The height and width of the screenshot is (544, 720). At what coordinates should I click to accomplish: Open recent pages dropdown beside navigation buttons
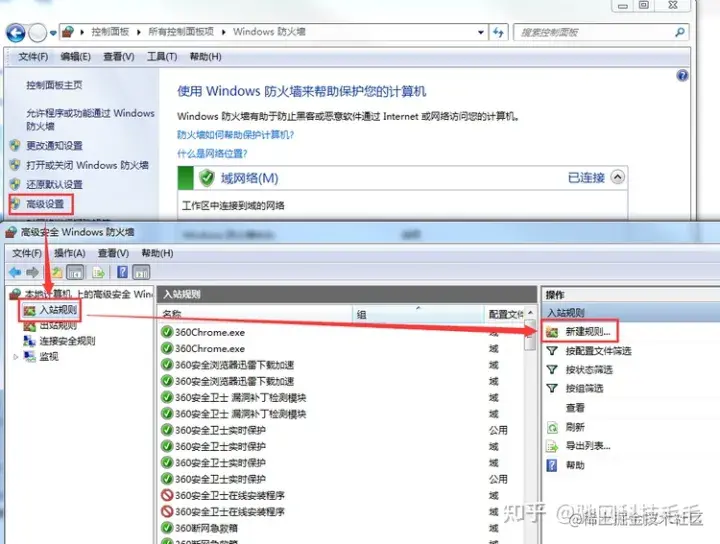(x=53, y=33)
